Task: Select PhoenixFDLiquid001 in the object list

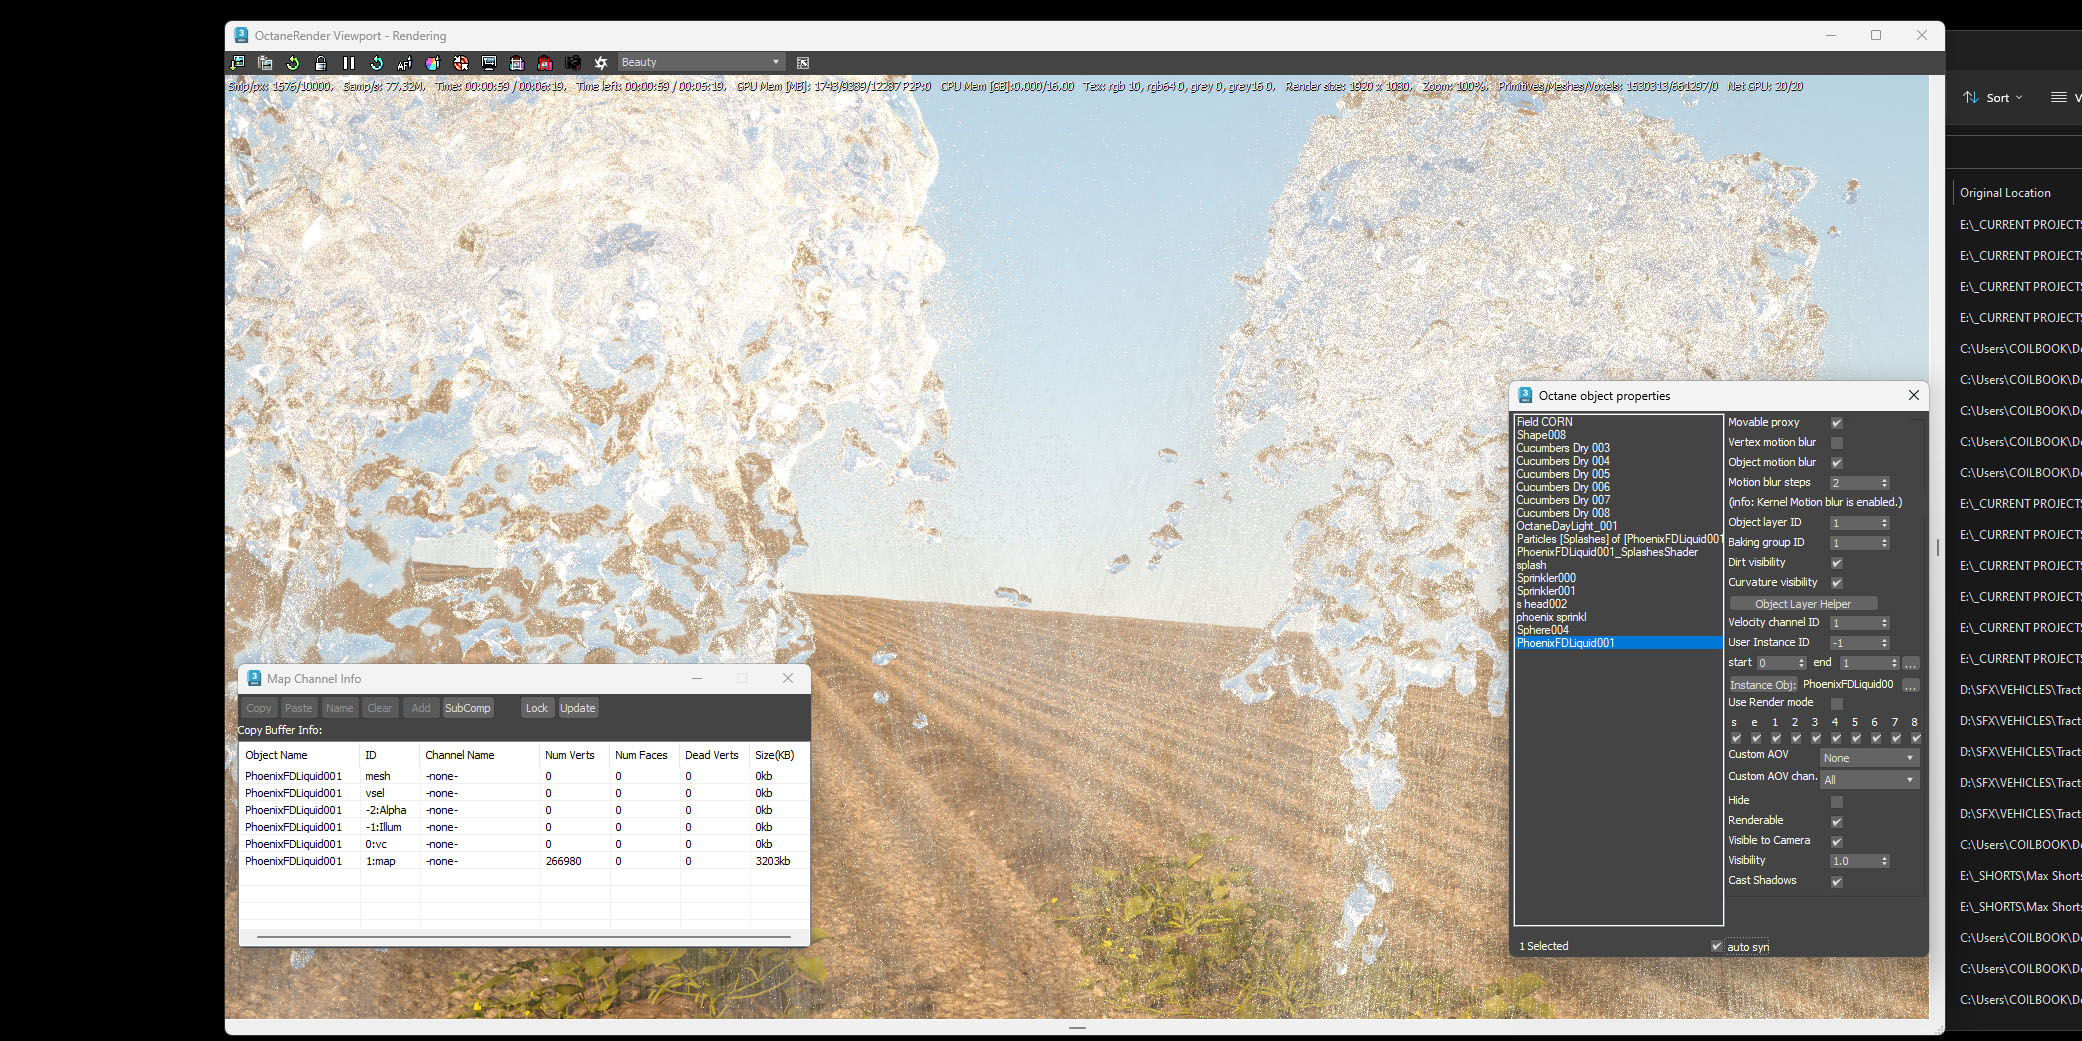Action: coord(1618,643)
